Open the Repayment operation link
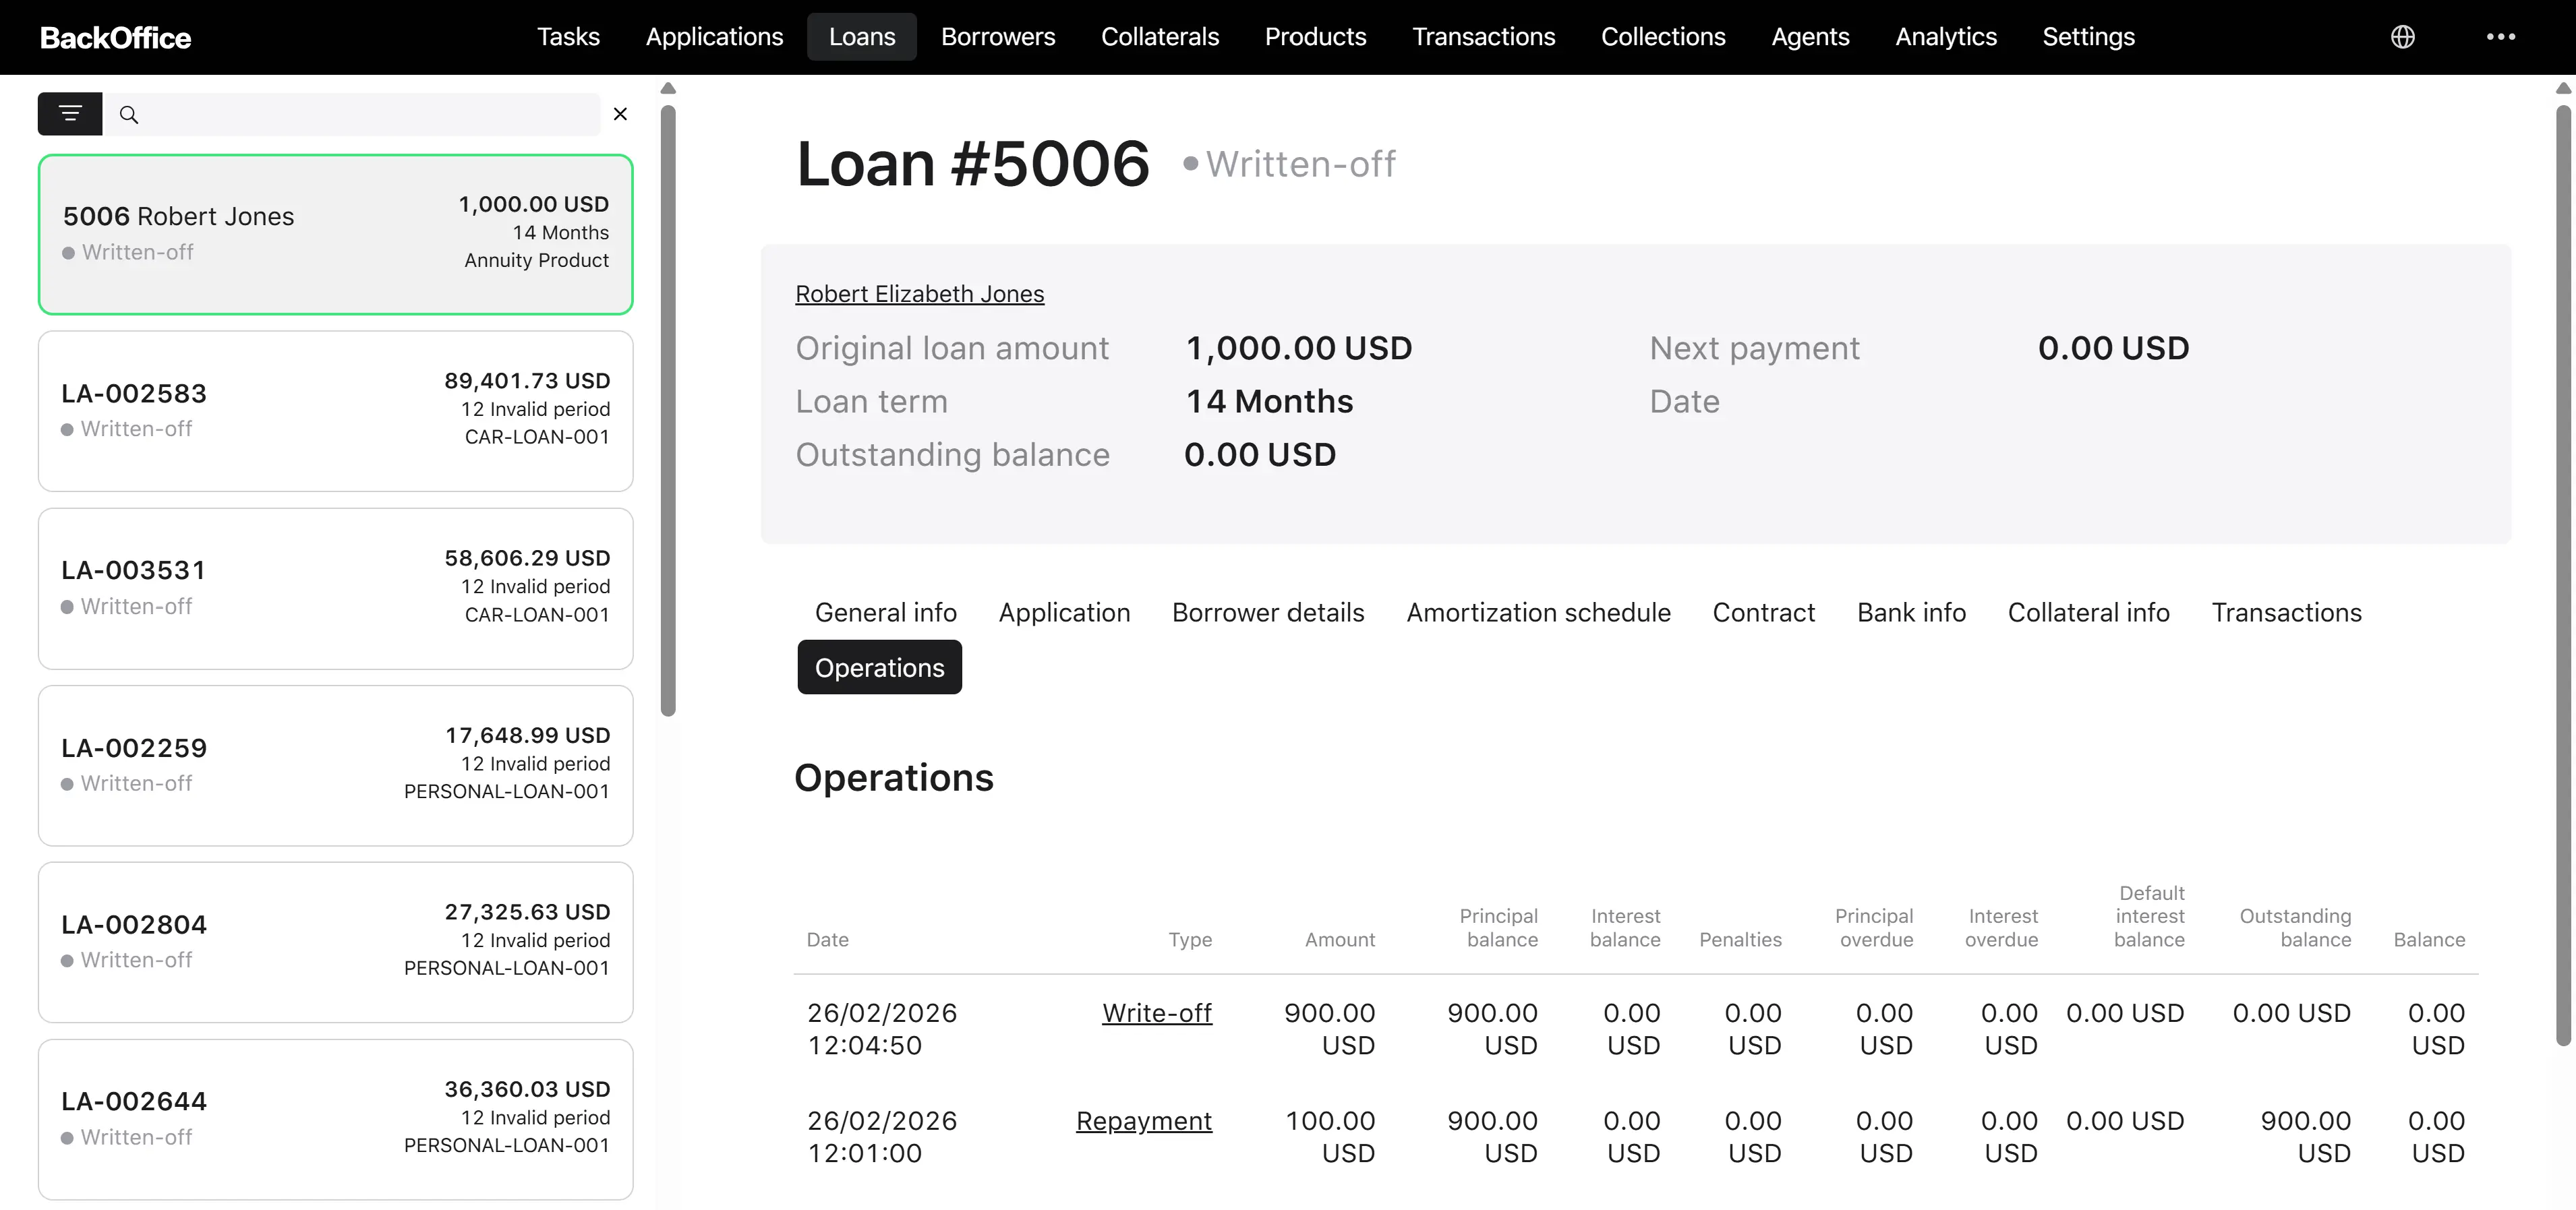The image size is (2576, 1210). [1143, 1121]
